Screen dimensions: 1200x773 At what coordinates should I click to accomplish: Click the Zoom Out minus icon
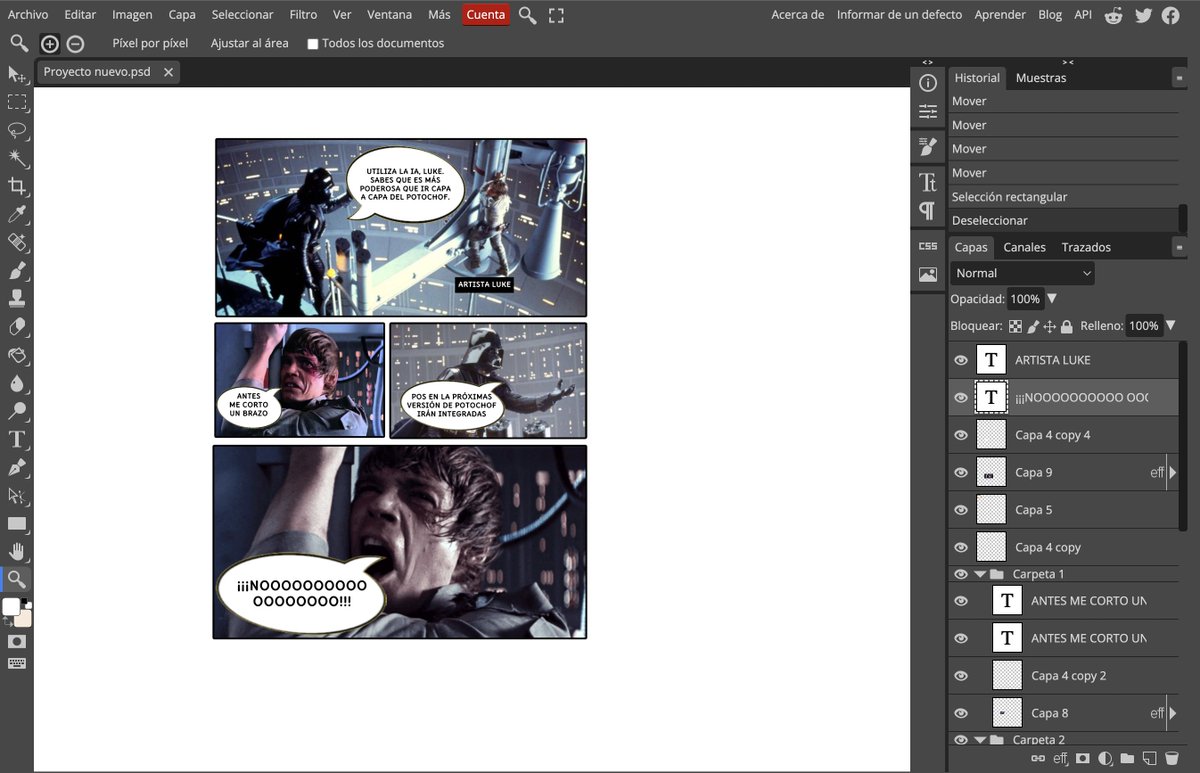(75, 44)
